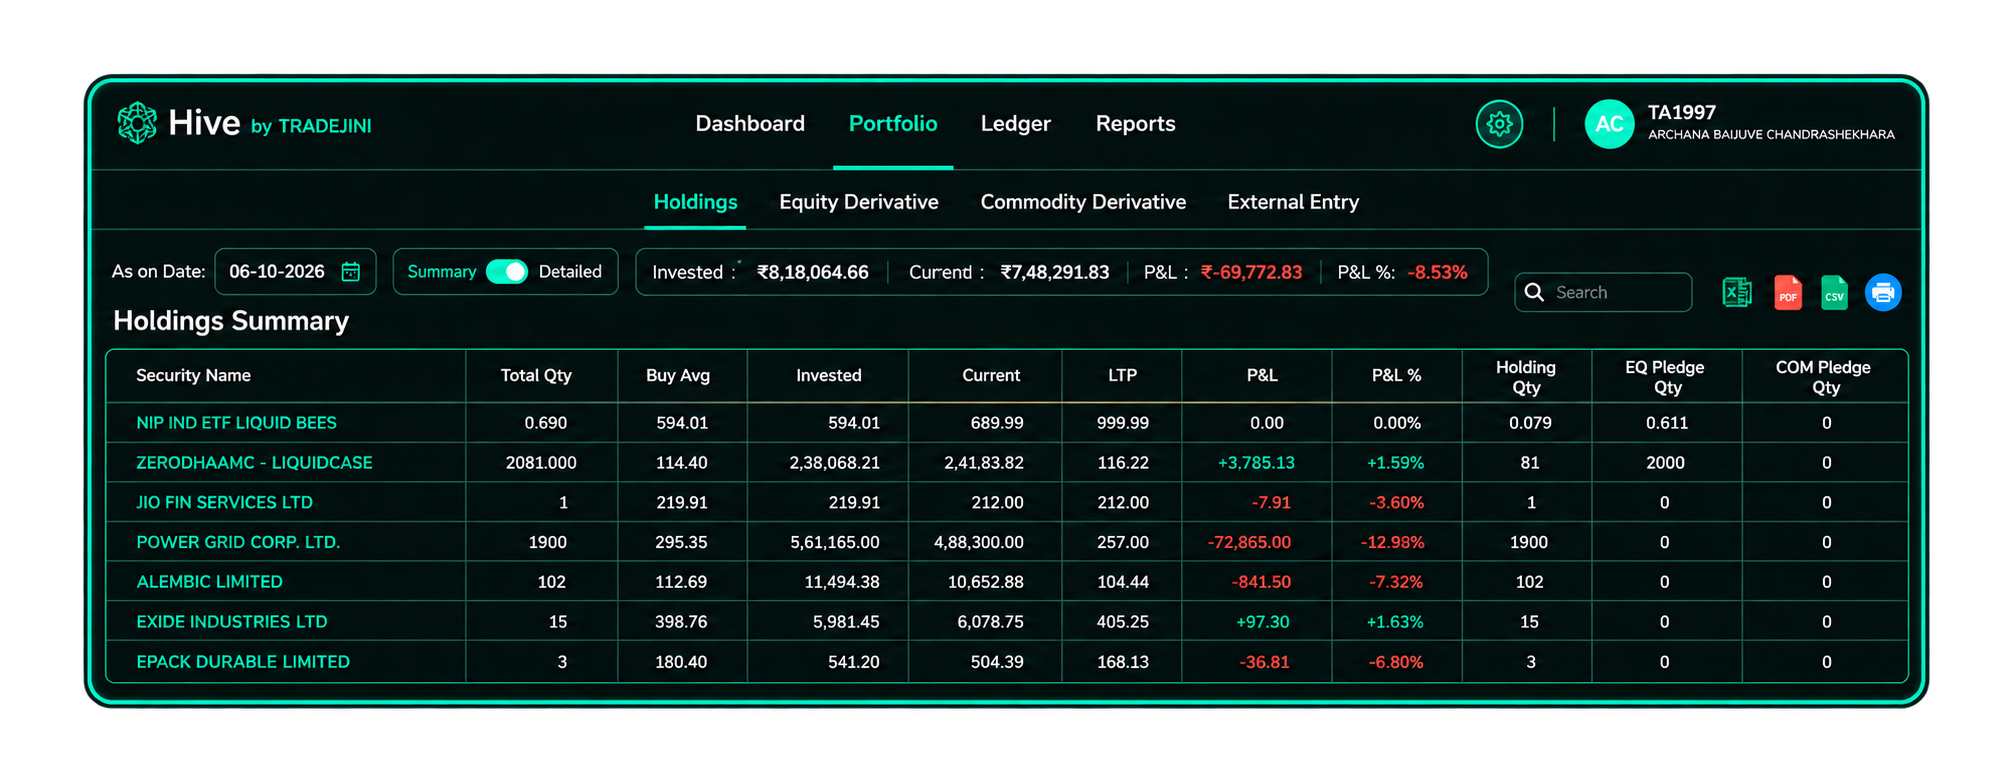Open POWER GRID CORP. LTD.
Image resolution: width=2012 pixels, height=781 pixels.
pyautogui.click(x=238, y=542)
